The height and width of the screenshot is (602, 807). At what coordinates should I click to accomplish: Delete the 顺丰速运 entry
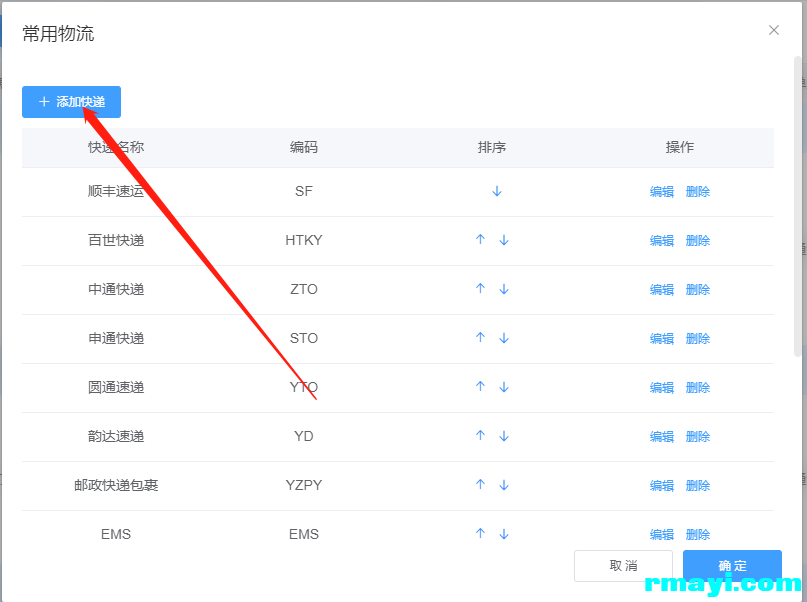pyautogui.click(x=698, y=192)
